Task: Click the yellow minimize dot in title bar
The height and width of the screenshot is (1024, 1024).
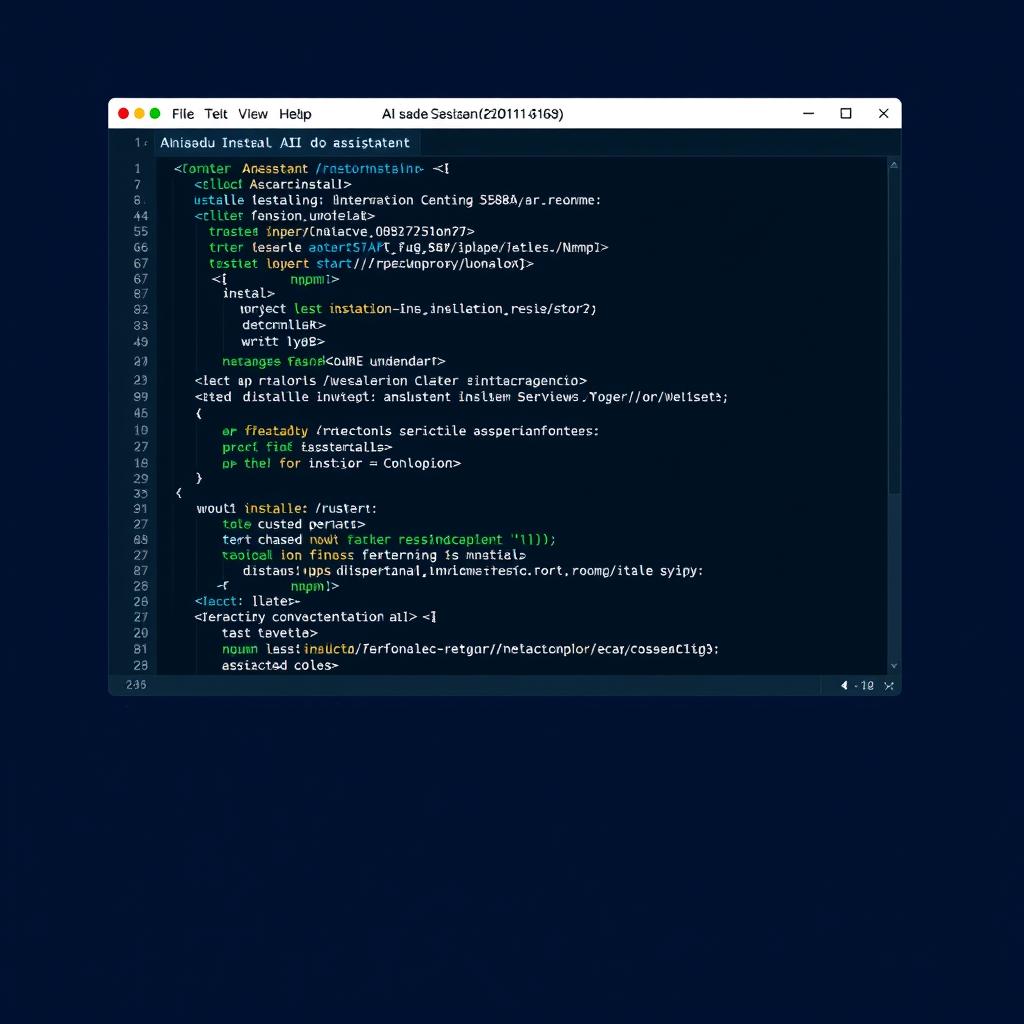Action: pos(139,114)
